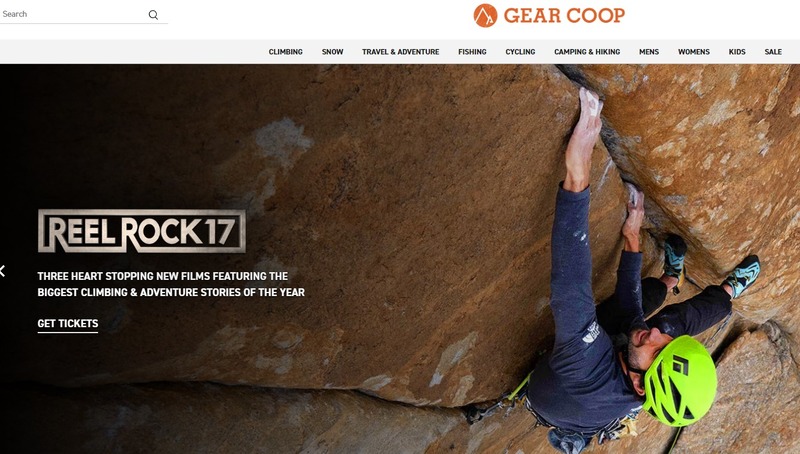This screenshot has height=454, width=800.
Task: Click the Gear Coop mountain logo icon
Action: click(485, 15)
